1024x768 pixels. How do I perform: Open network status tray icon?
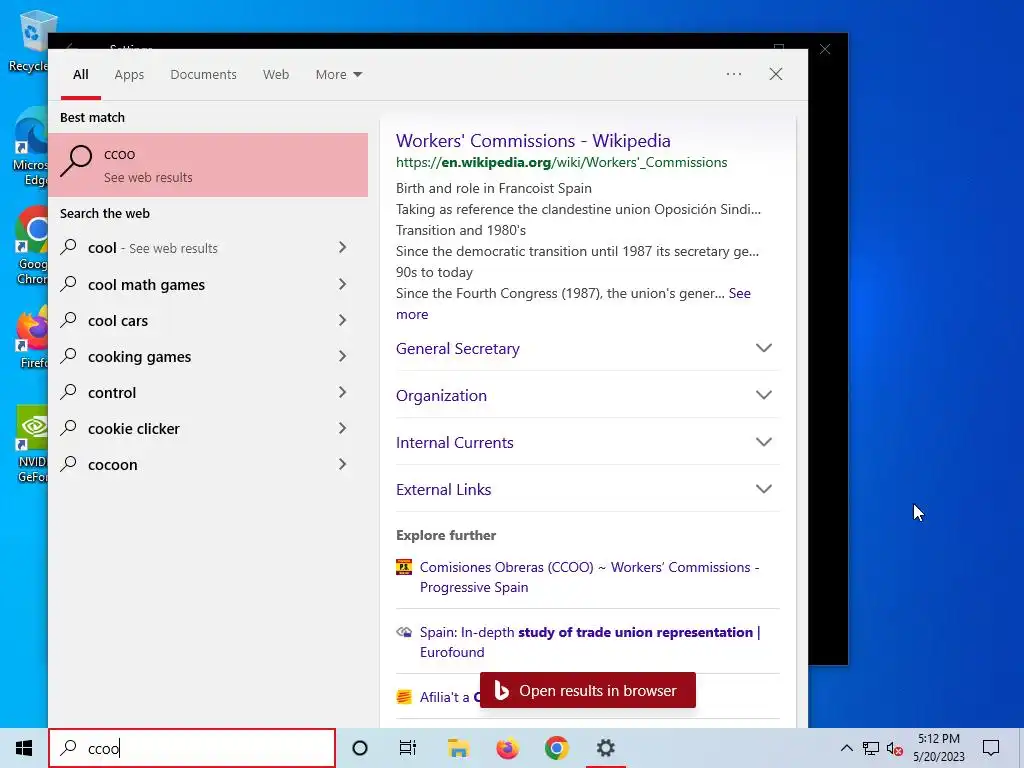click(x=871, y=748)
